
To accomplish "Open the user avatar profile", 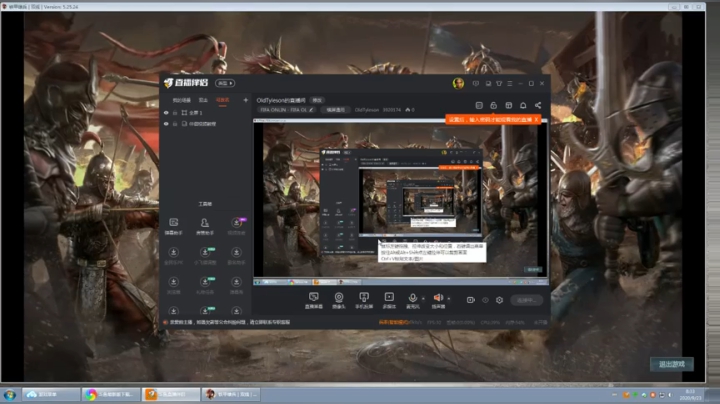I will [458, 83].
